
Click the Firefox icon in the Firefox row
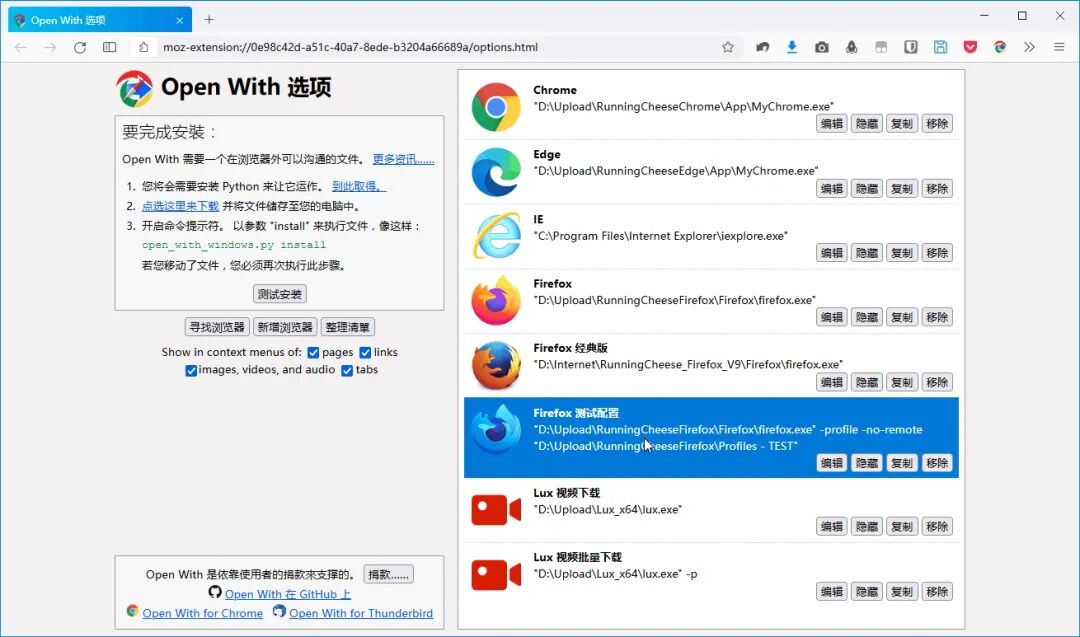(496, 300)
